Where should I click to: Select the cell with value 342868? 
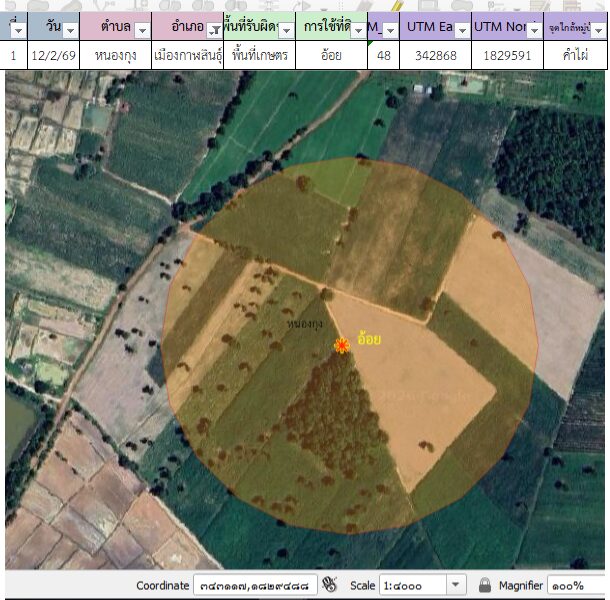click(435, 56)
